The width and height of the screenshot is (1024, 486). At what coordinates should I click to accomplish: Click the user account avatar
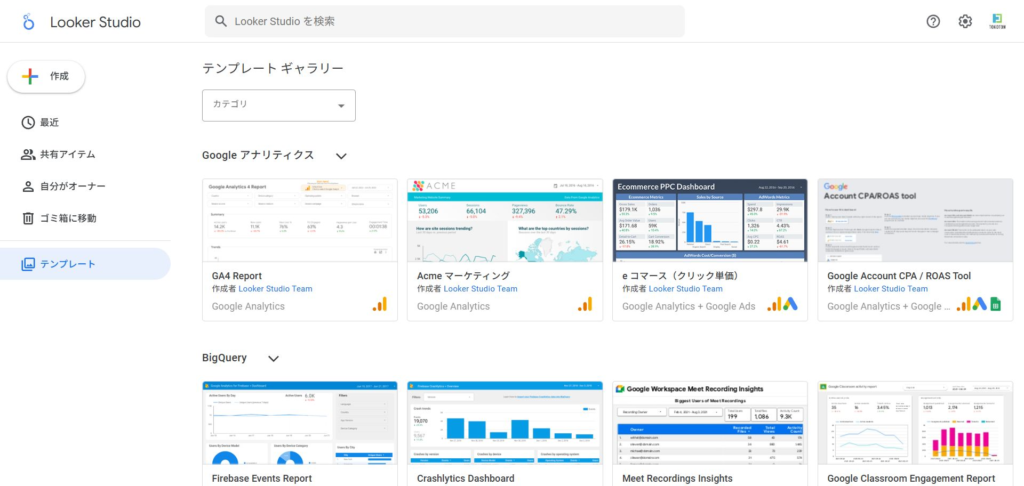[x=997, y=21]
